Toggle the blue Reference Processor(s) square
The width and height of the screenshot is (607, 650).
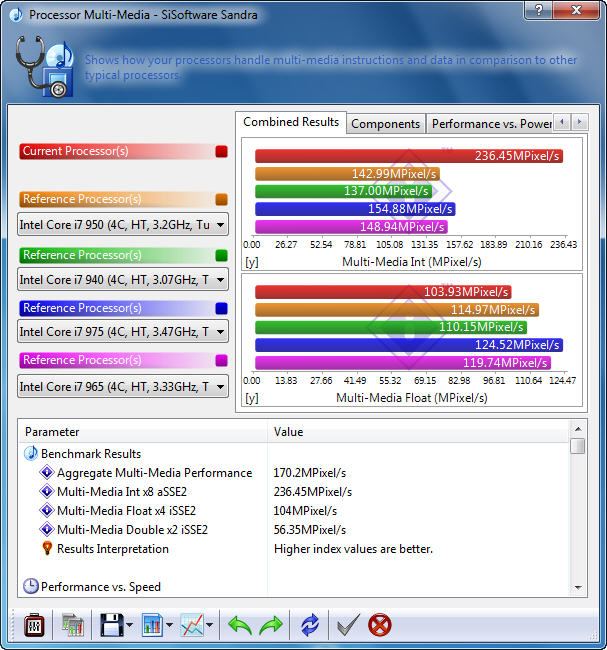tap(221, 308)
